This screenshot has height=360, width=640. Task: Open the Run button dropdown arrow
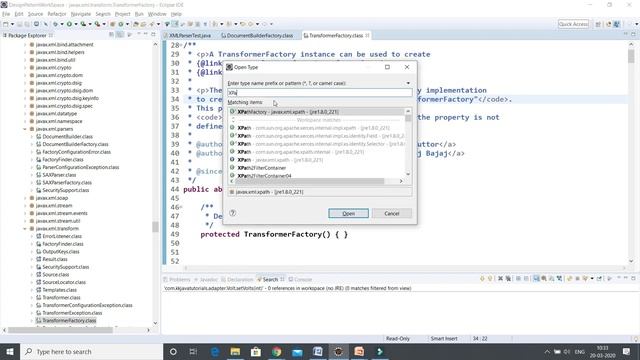[76, 24]
